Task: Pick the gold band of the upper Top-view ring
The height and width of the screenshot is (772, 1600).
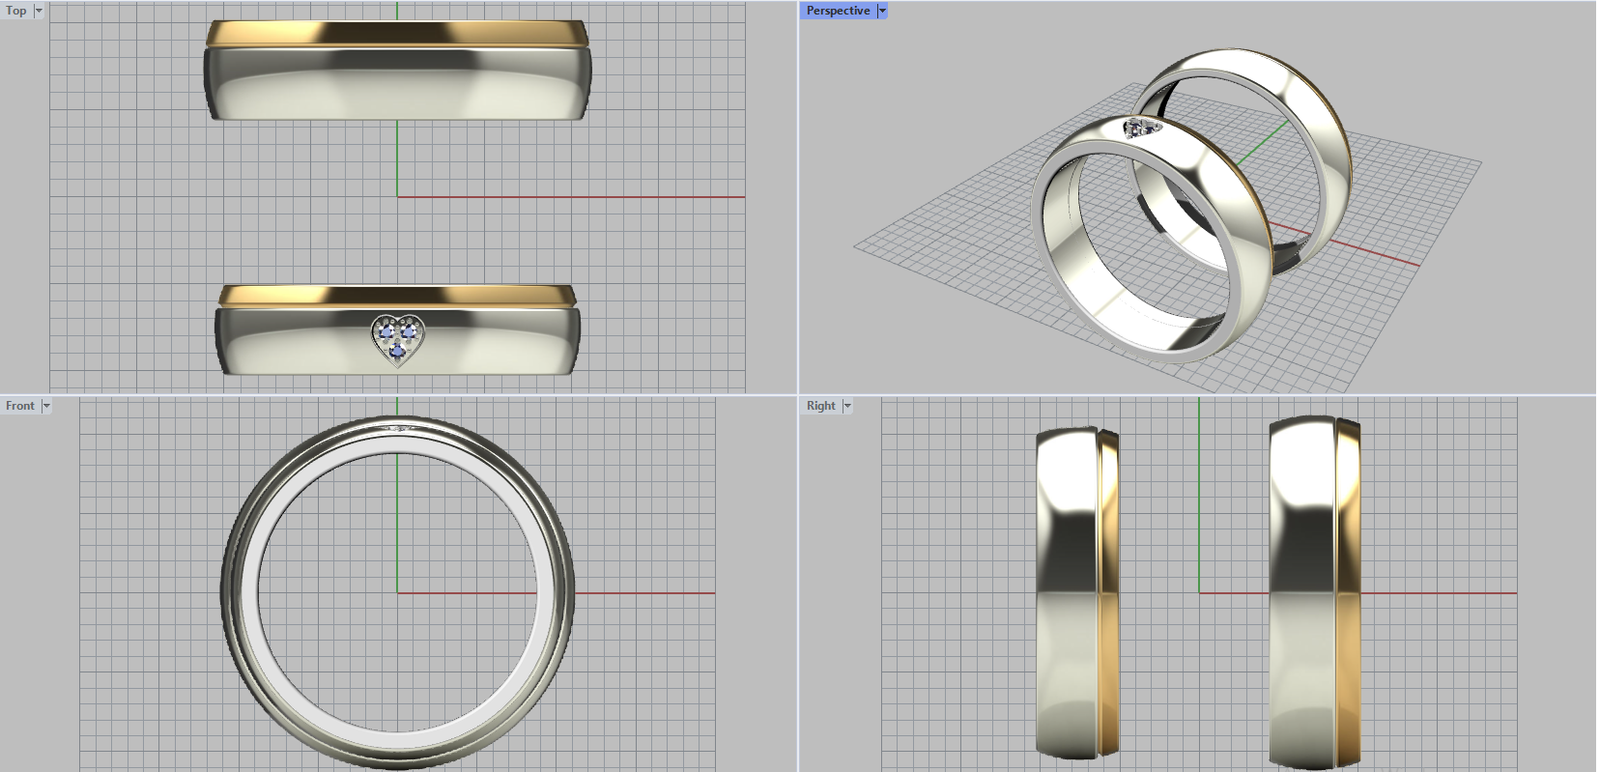Action: (398, 33)
